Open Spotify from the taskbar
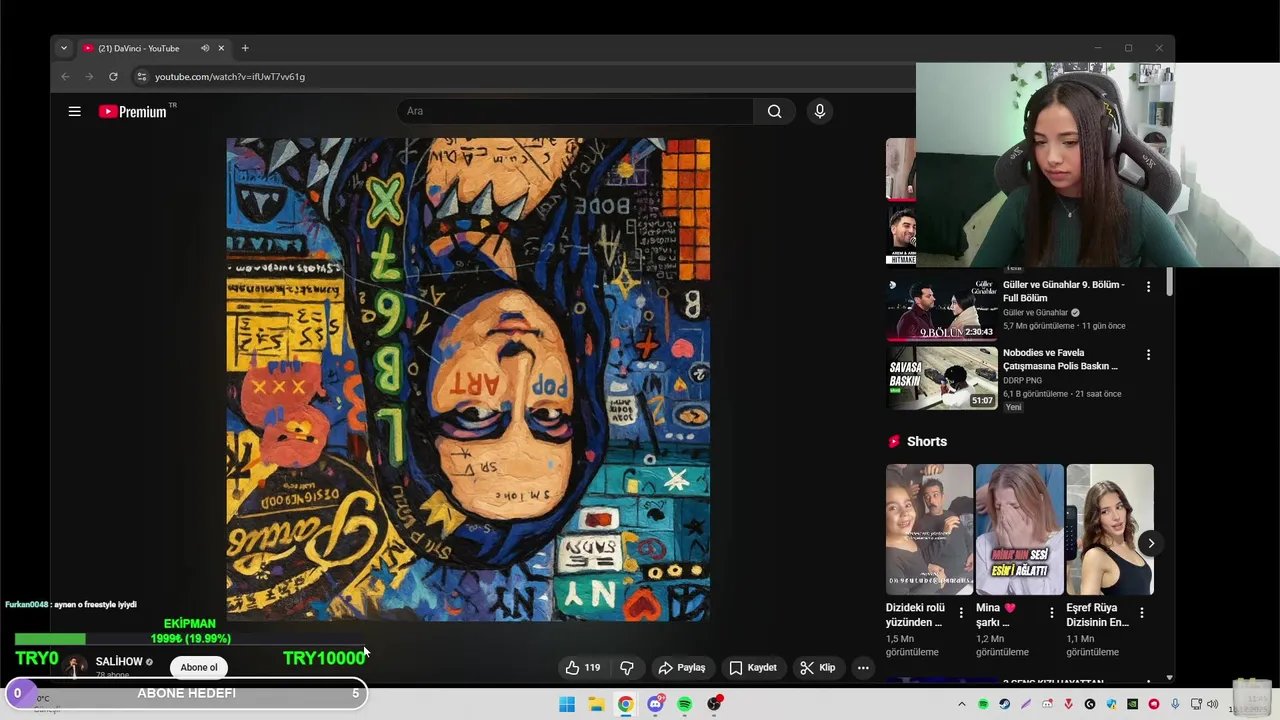The width and height of the screenshot is (1280, 720). [x=684, y=704]
